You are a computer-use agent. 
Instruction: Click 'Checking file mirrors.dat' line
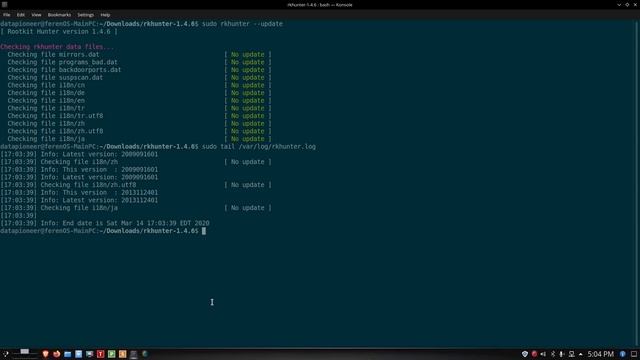(53, 54)
